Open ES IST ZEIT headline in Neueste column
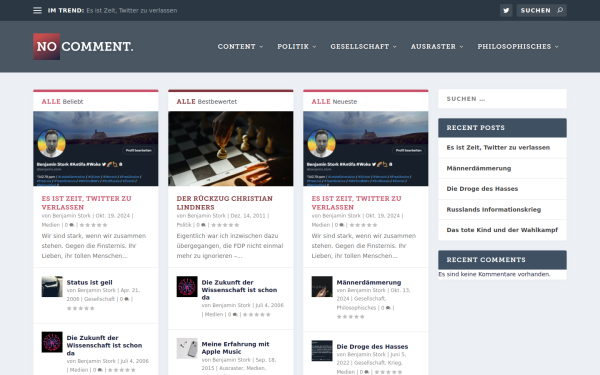The width and height of the screenshot is (600, 375). click(x=356, y=203)
